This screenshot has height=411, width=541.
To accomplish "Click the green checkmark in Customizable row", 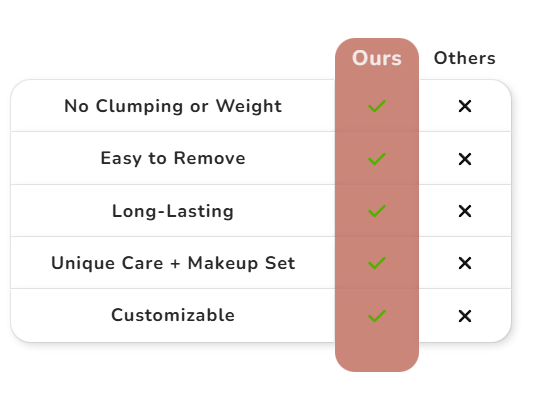I will 377,316.
